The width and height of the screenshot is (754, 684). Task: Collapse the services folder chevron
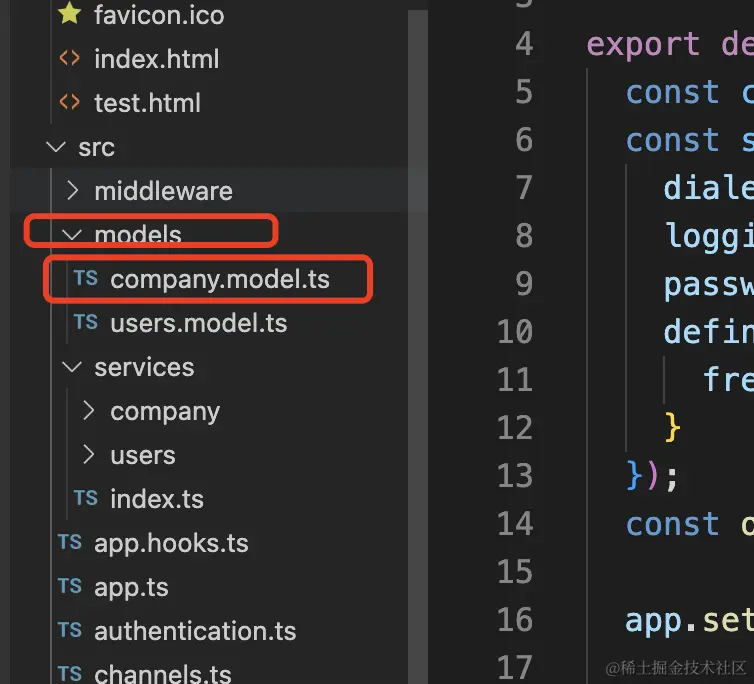[x=72, y=367]
